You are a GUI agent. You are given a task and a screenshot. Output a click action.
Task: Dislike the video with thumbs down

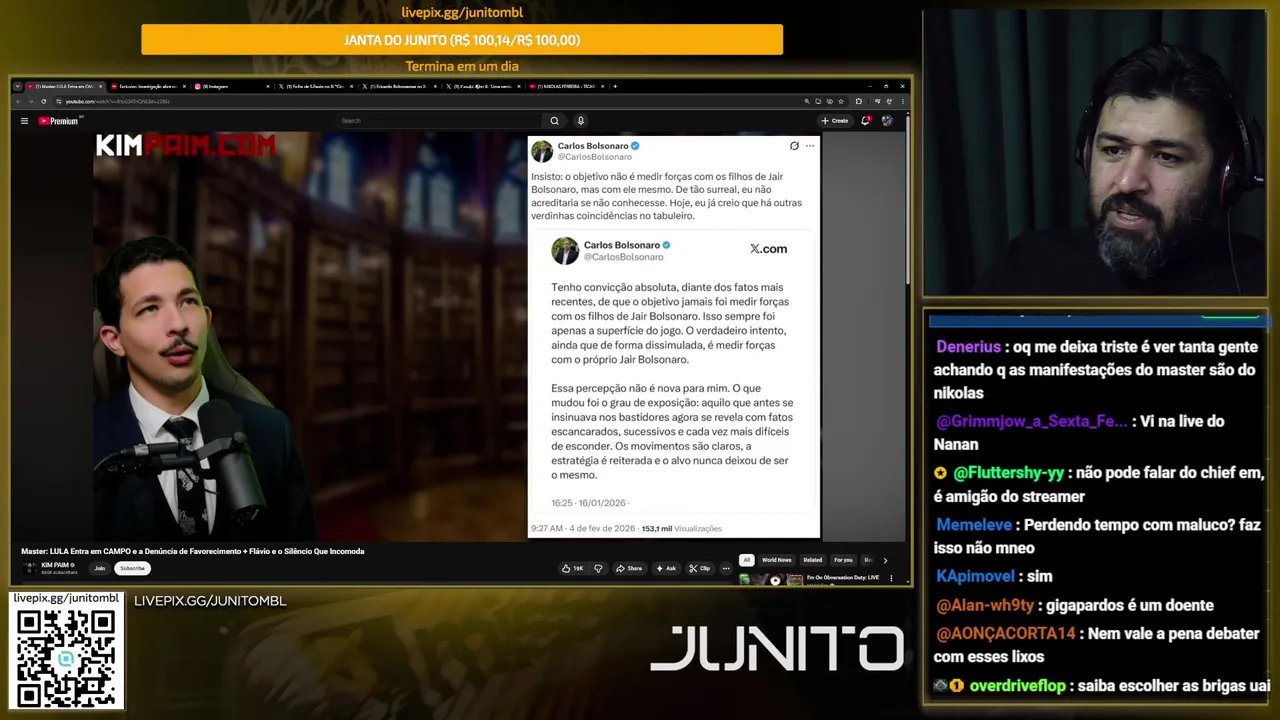click(598, 568)
